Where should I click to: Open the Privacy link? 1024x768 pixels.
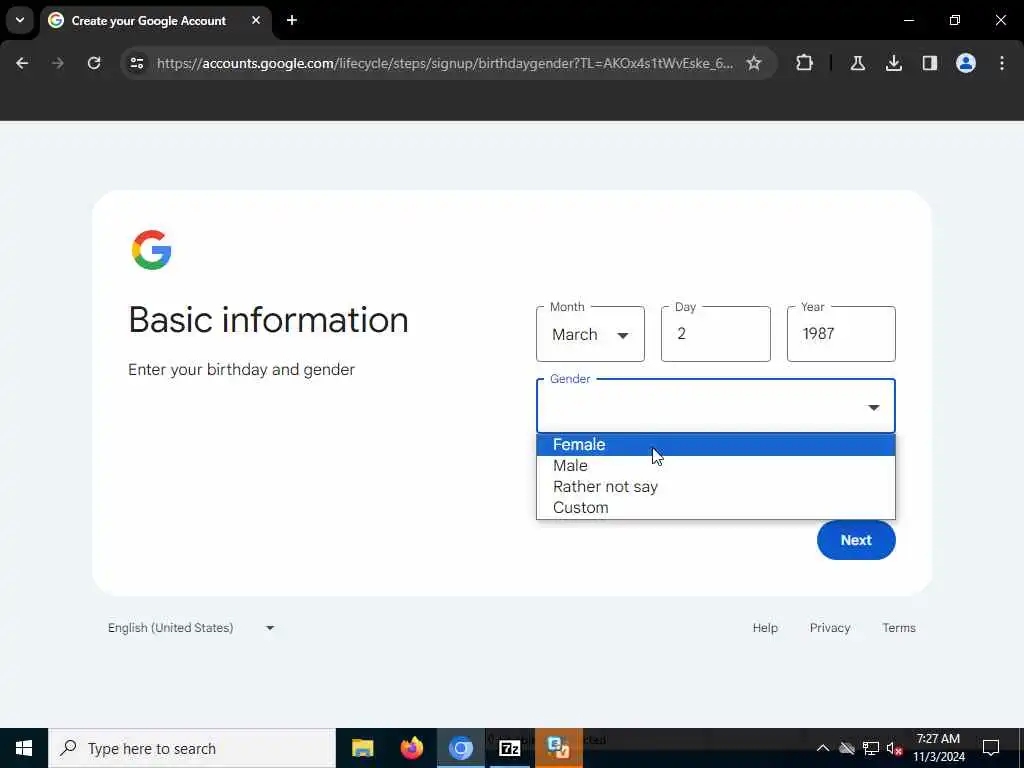click(x=829, y=628)
